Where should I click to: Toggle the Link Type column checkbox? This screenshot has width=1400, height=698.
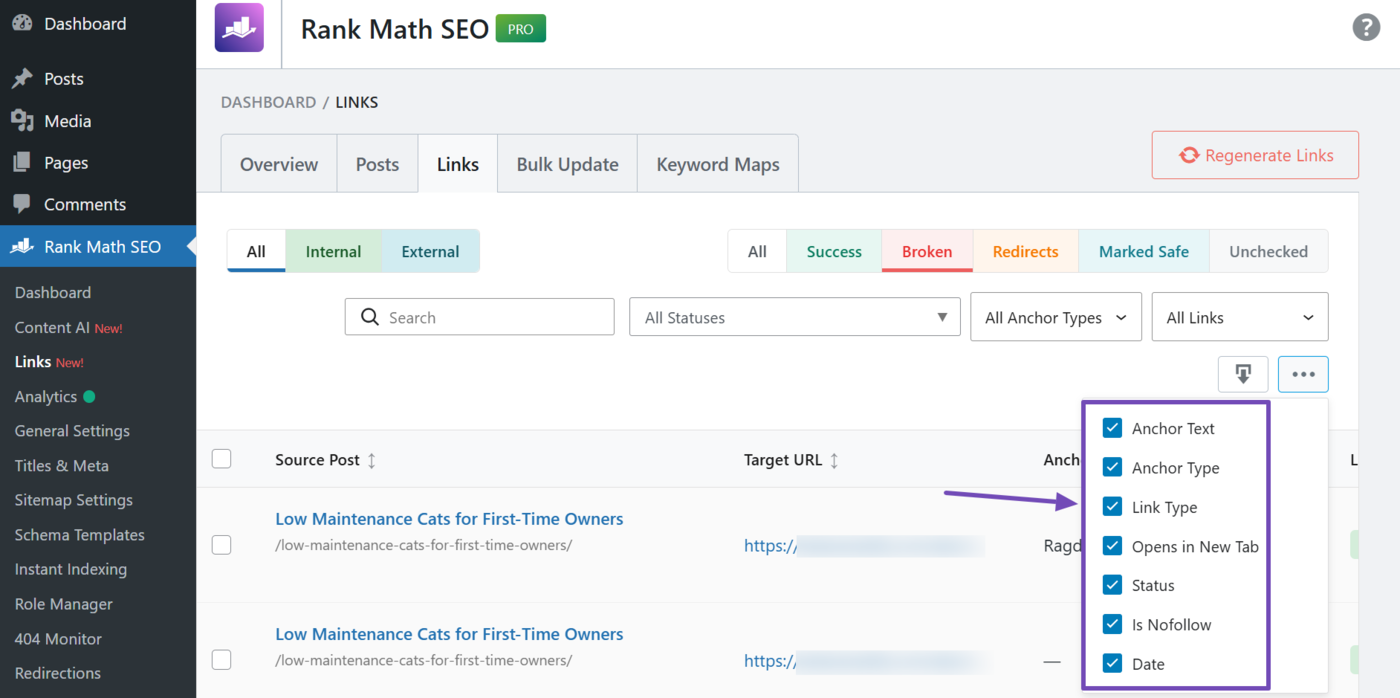click(1112, 507)
